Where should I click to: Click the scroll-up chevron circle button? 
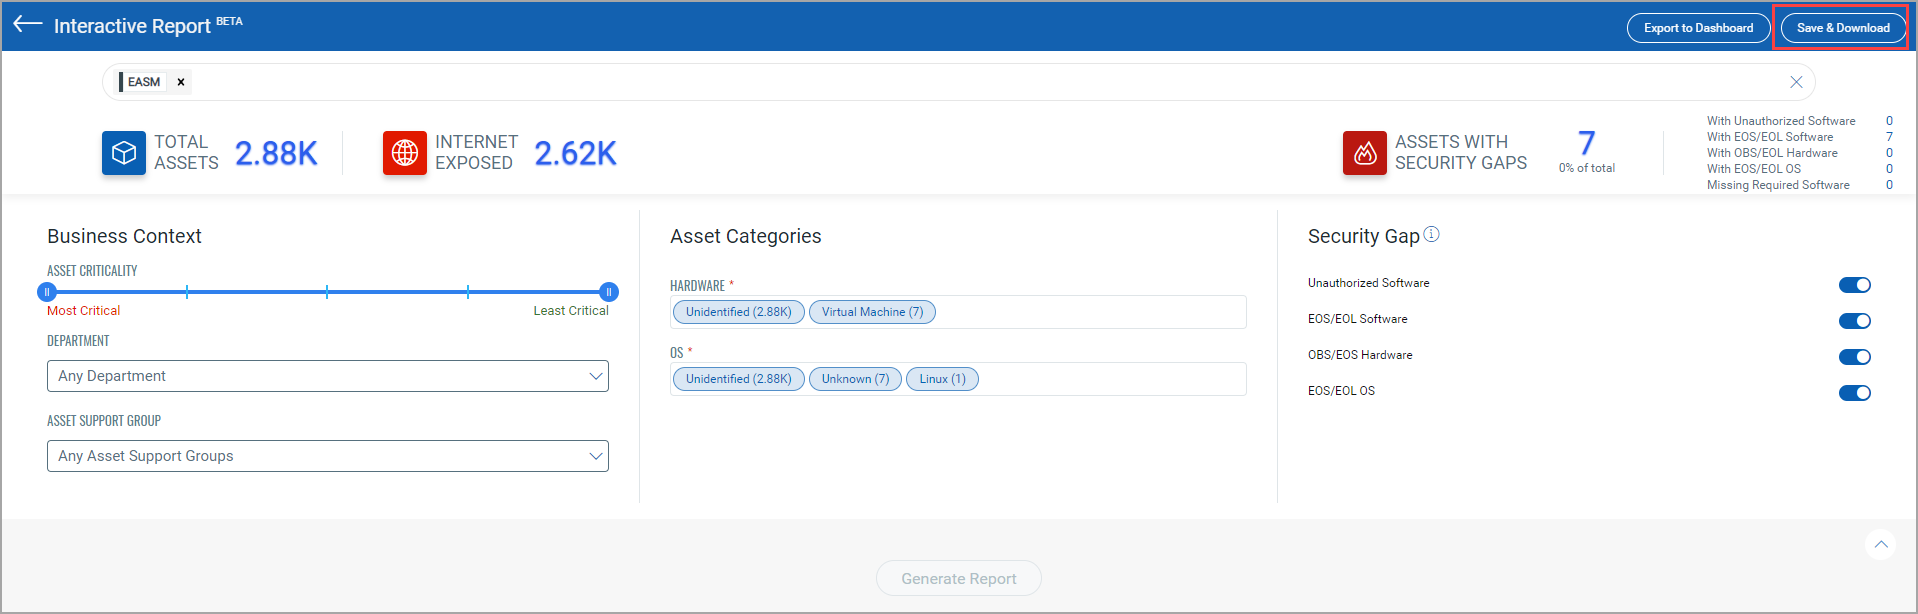pyautogui.click(x=1881, y=544)
